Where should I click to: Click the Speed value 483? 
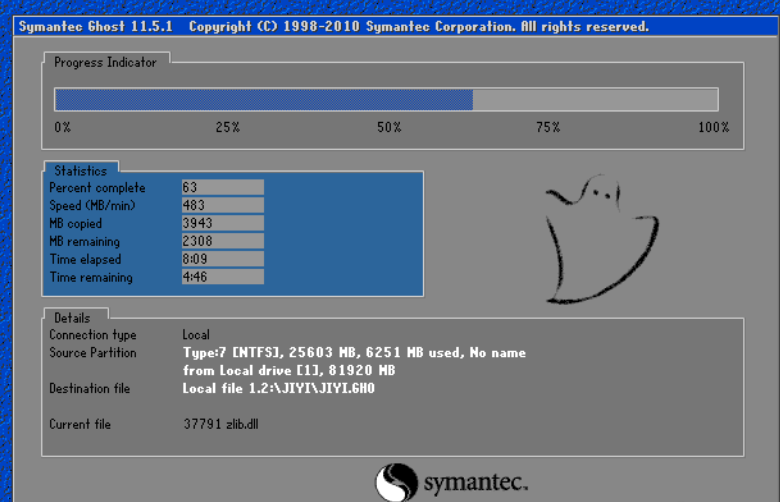[x=222, y=205]
